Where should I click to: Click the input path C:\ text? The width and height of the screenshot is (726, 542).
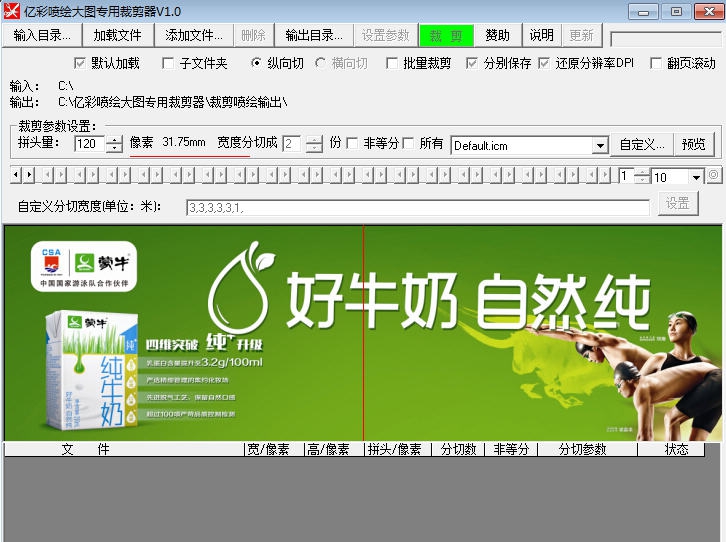click(66, 86)
